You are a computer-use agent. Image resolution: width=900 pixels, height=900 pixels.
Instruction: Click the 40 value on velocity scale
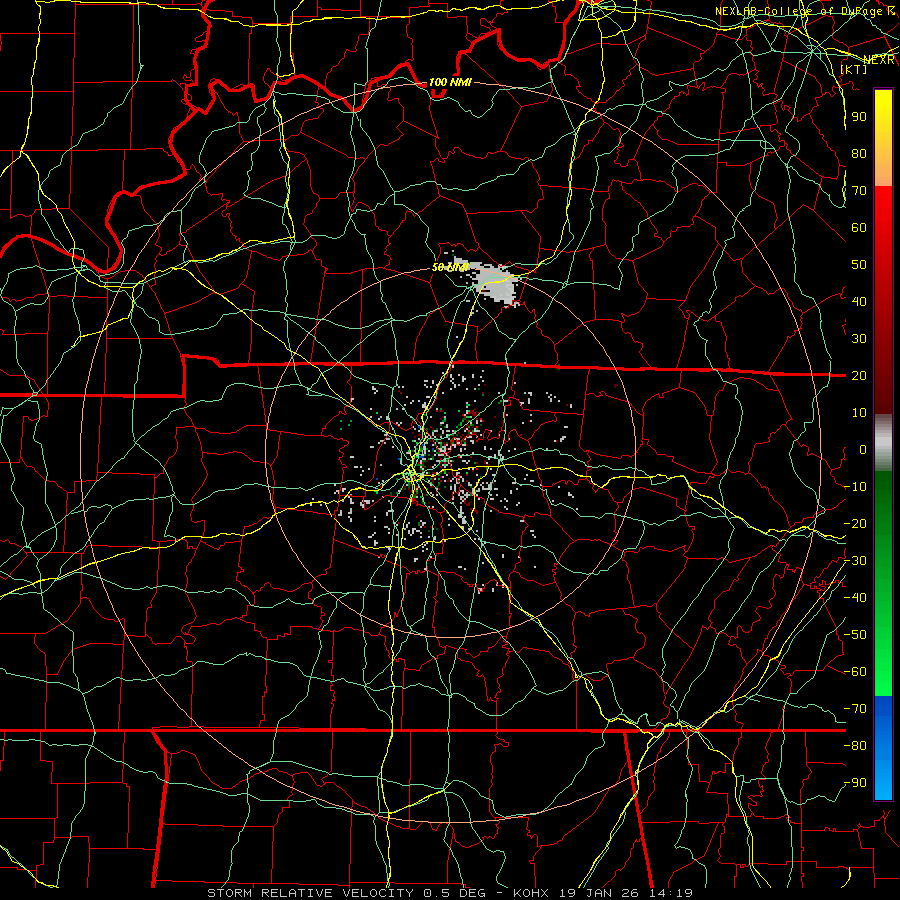[859, 301]
